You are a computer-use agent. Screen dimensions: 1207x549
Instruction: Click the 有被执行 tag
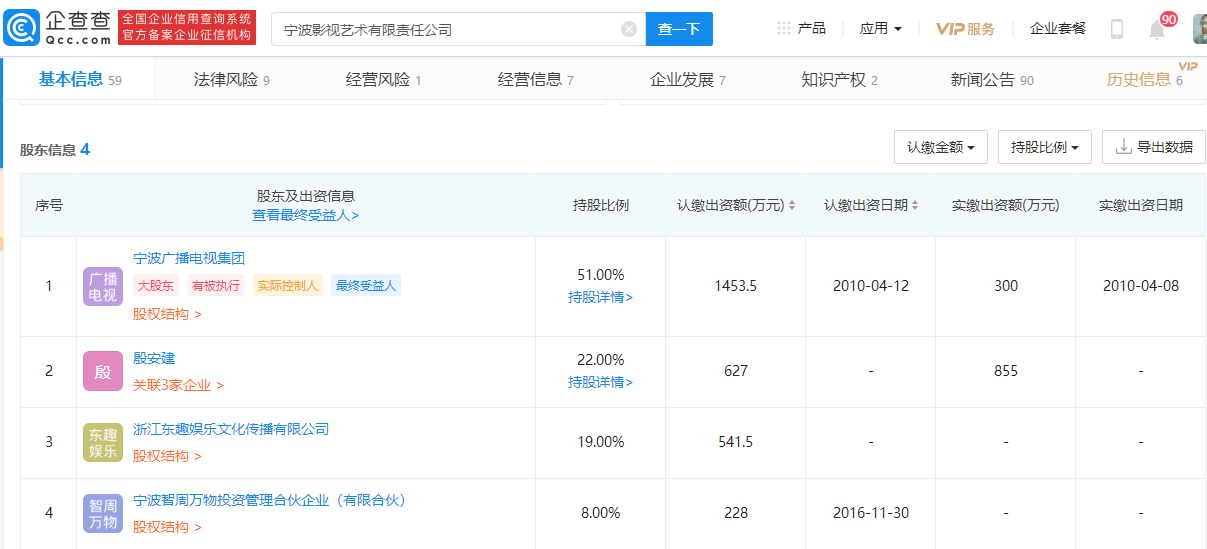pyautogui.click(x=216, y=286)
